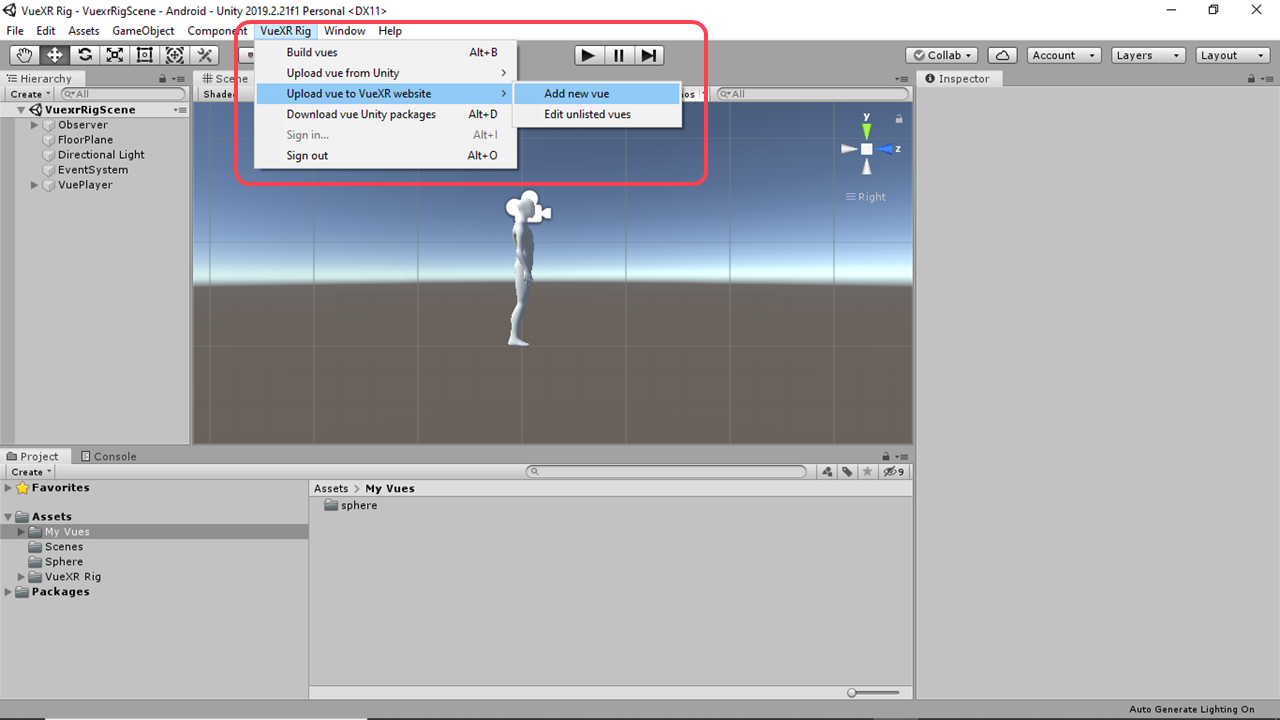Select the Rotate tool

(x=85, y=56)
